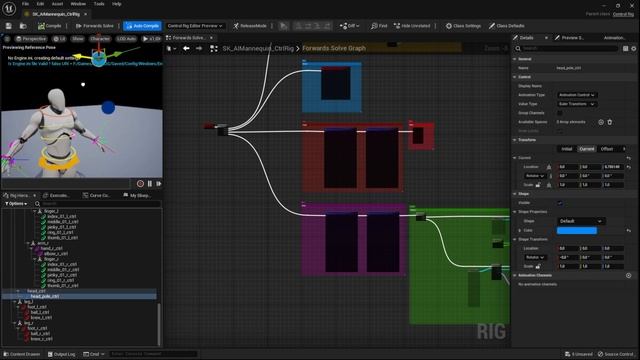Click the Details property matrix grid icon
The image size is (640, 360).
click(x=625, y=49)
